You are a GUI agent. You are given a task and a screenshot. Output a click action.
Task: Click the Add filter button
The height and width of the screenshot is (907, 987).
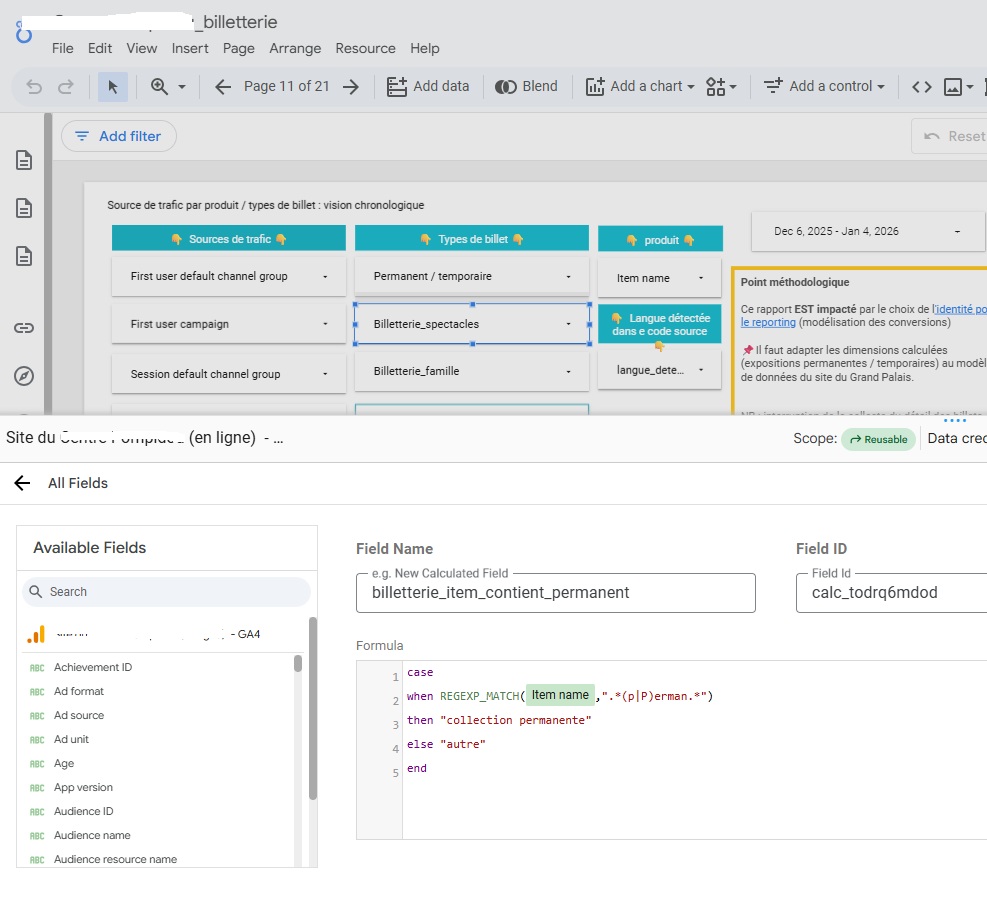pyautogui.click(x=118, y=137)
